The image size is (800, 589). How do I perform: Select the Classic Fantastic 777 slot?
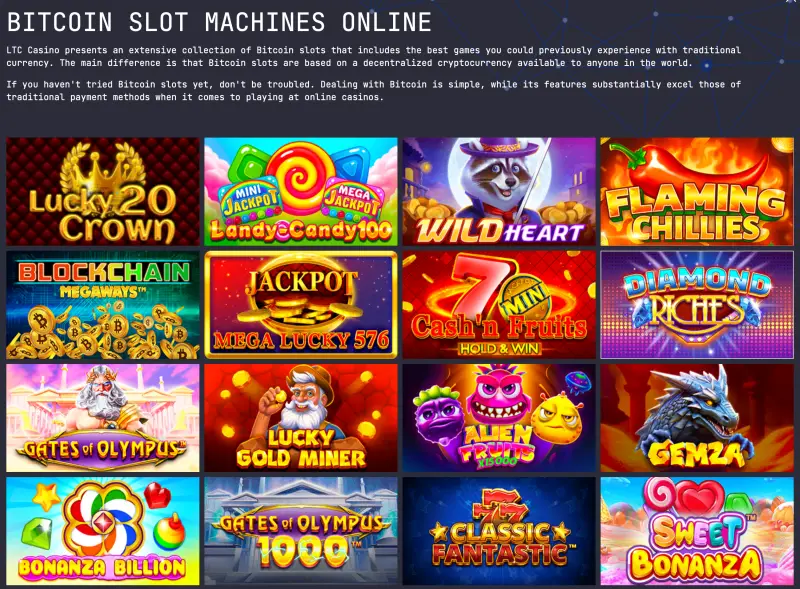click(x=499, y=531)
